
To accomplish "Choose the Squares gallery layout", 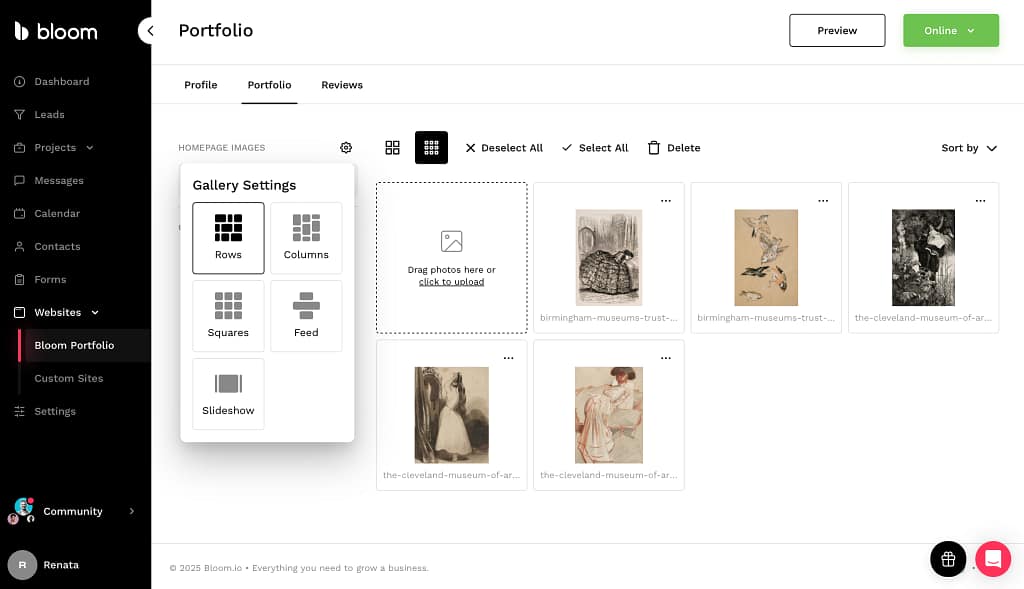I will click(x=228, y=316).
